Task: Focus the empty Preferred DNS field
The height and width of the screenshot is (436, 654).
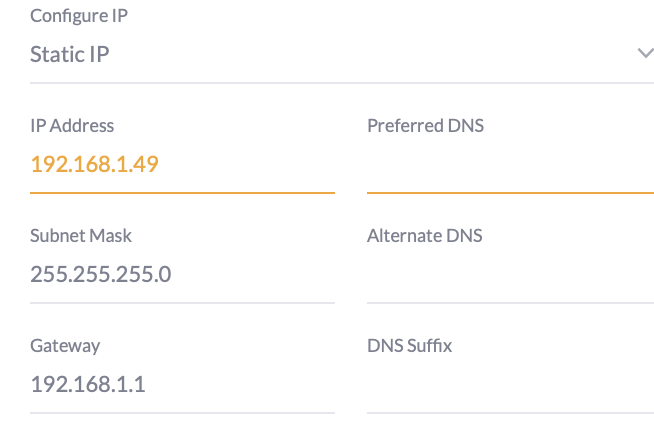Action: tap(510, 166)
